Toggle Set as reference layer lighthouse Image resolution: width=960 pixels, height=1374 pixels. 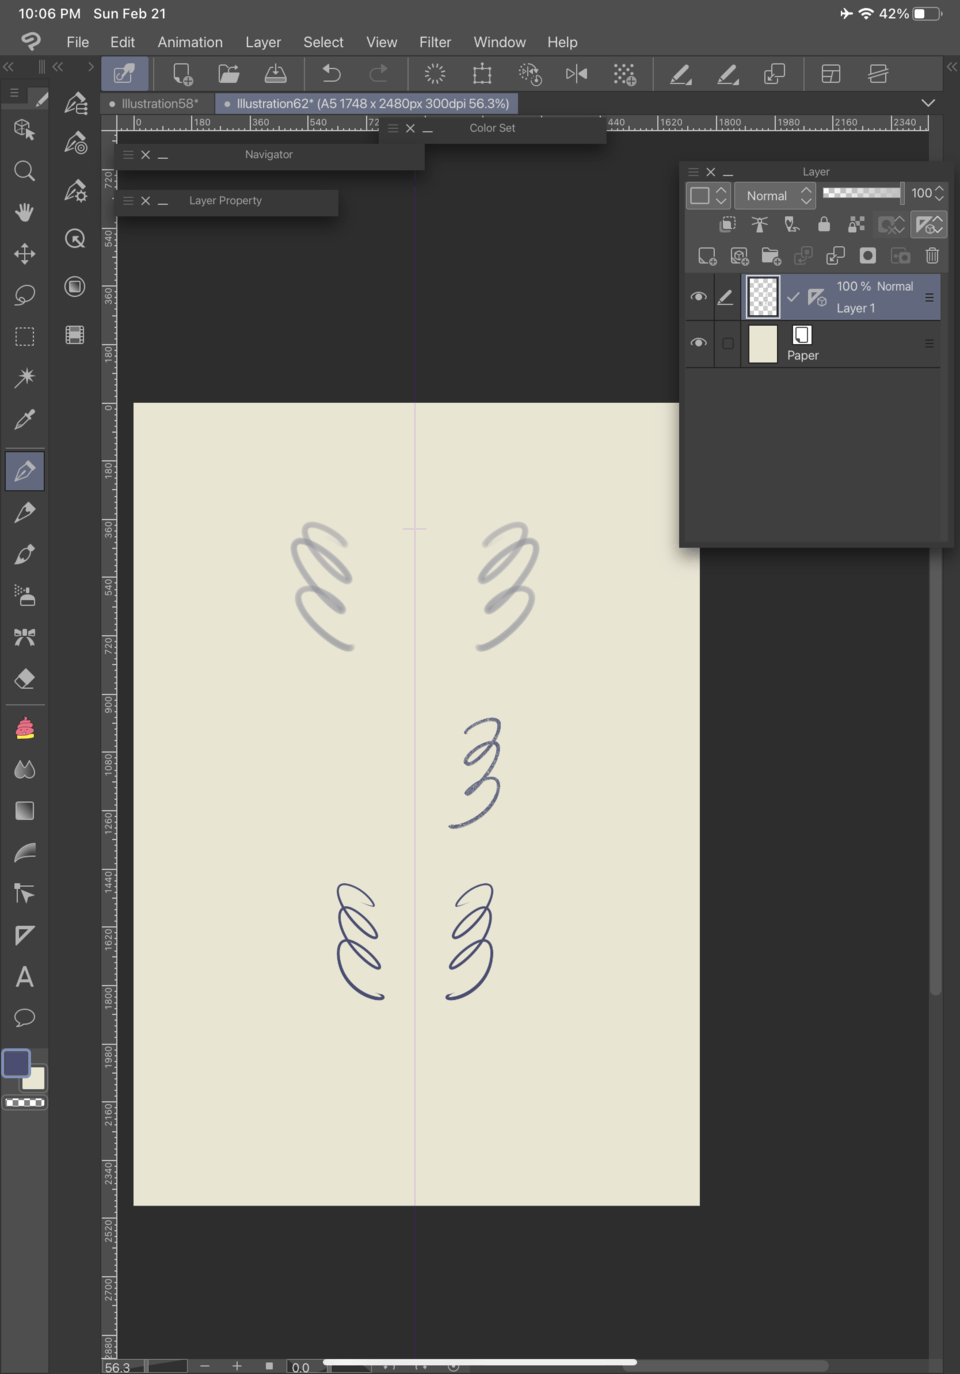tap(760, 225)
